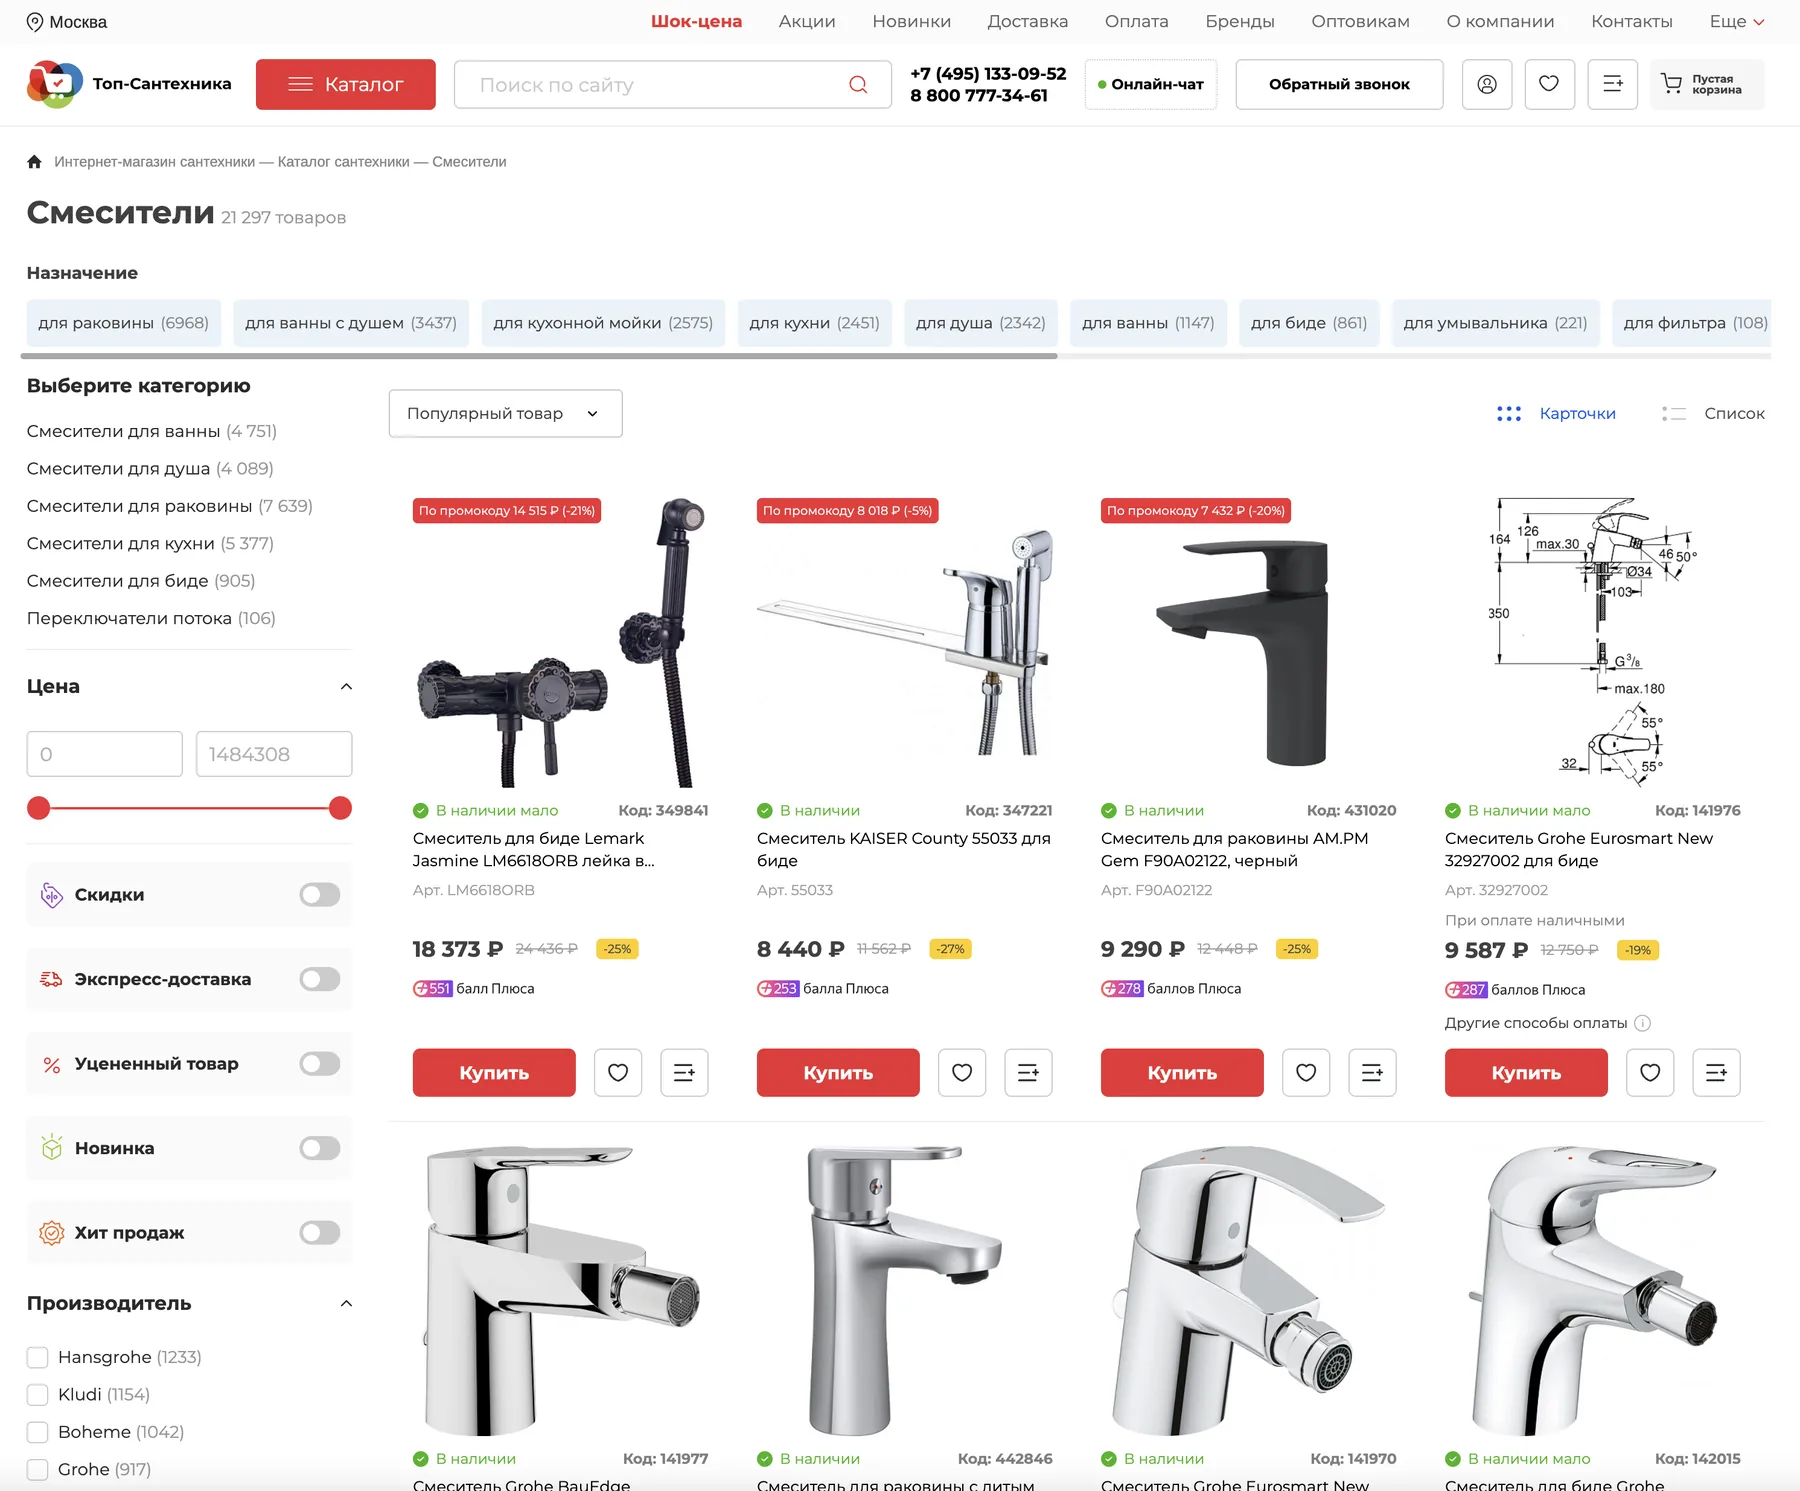The image size is (1800, 1491).
Task: Click the 253 Plus points badge
Action: click(x=777, y=989)
